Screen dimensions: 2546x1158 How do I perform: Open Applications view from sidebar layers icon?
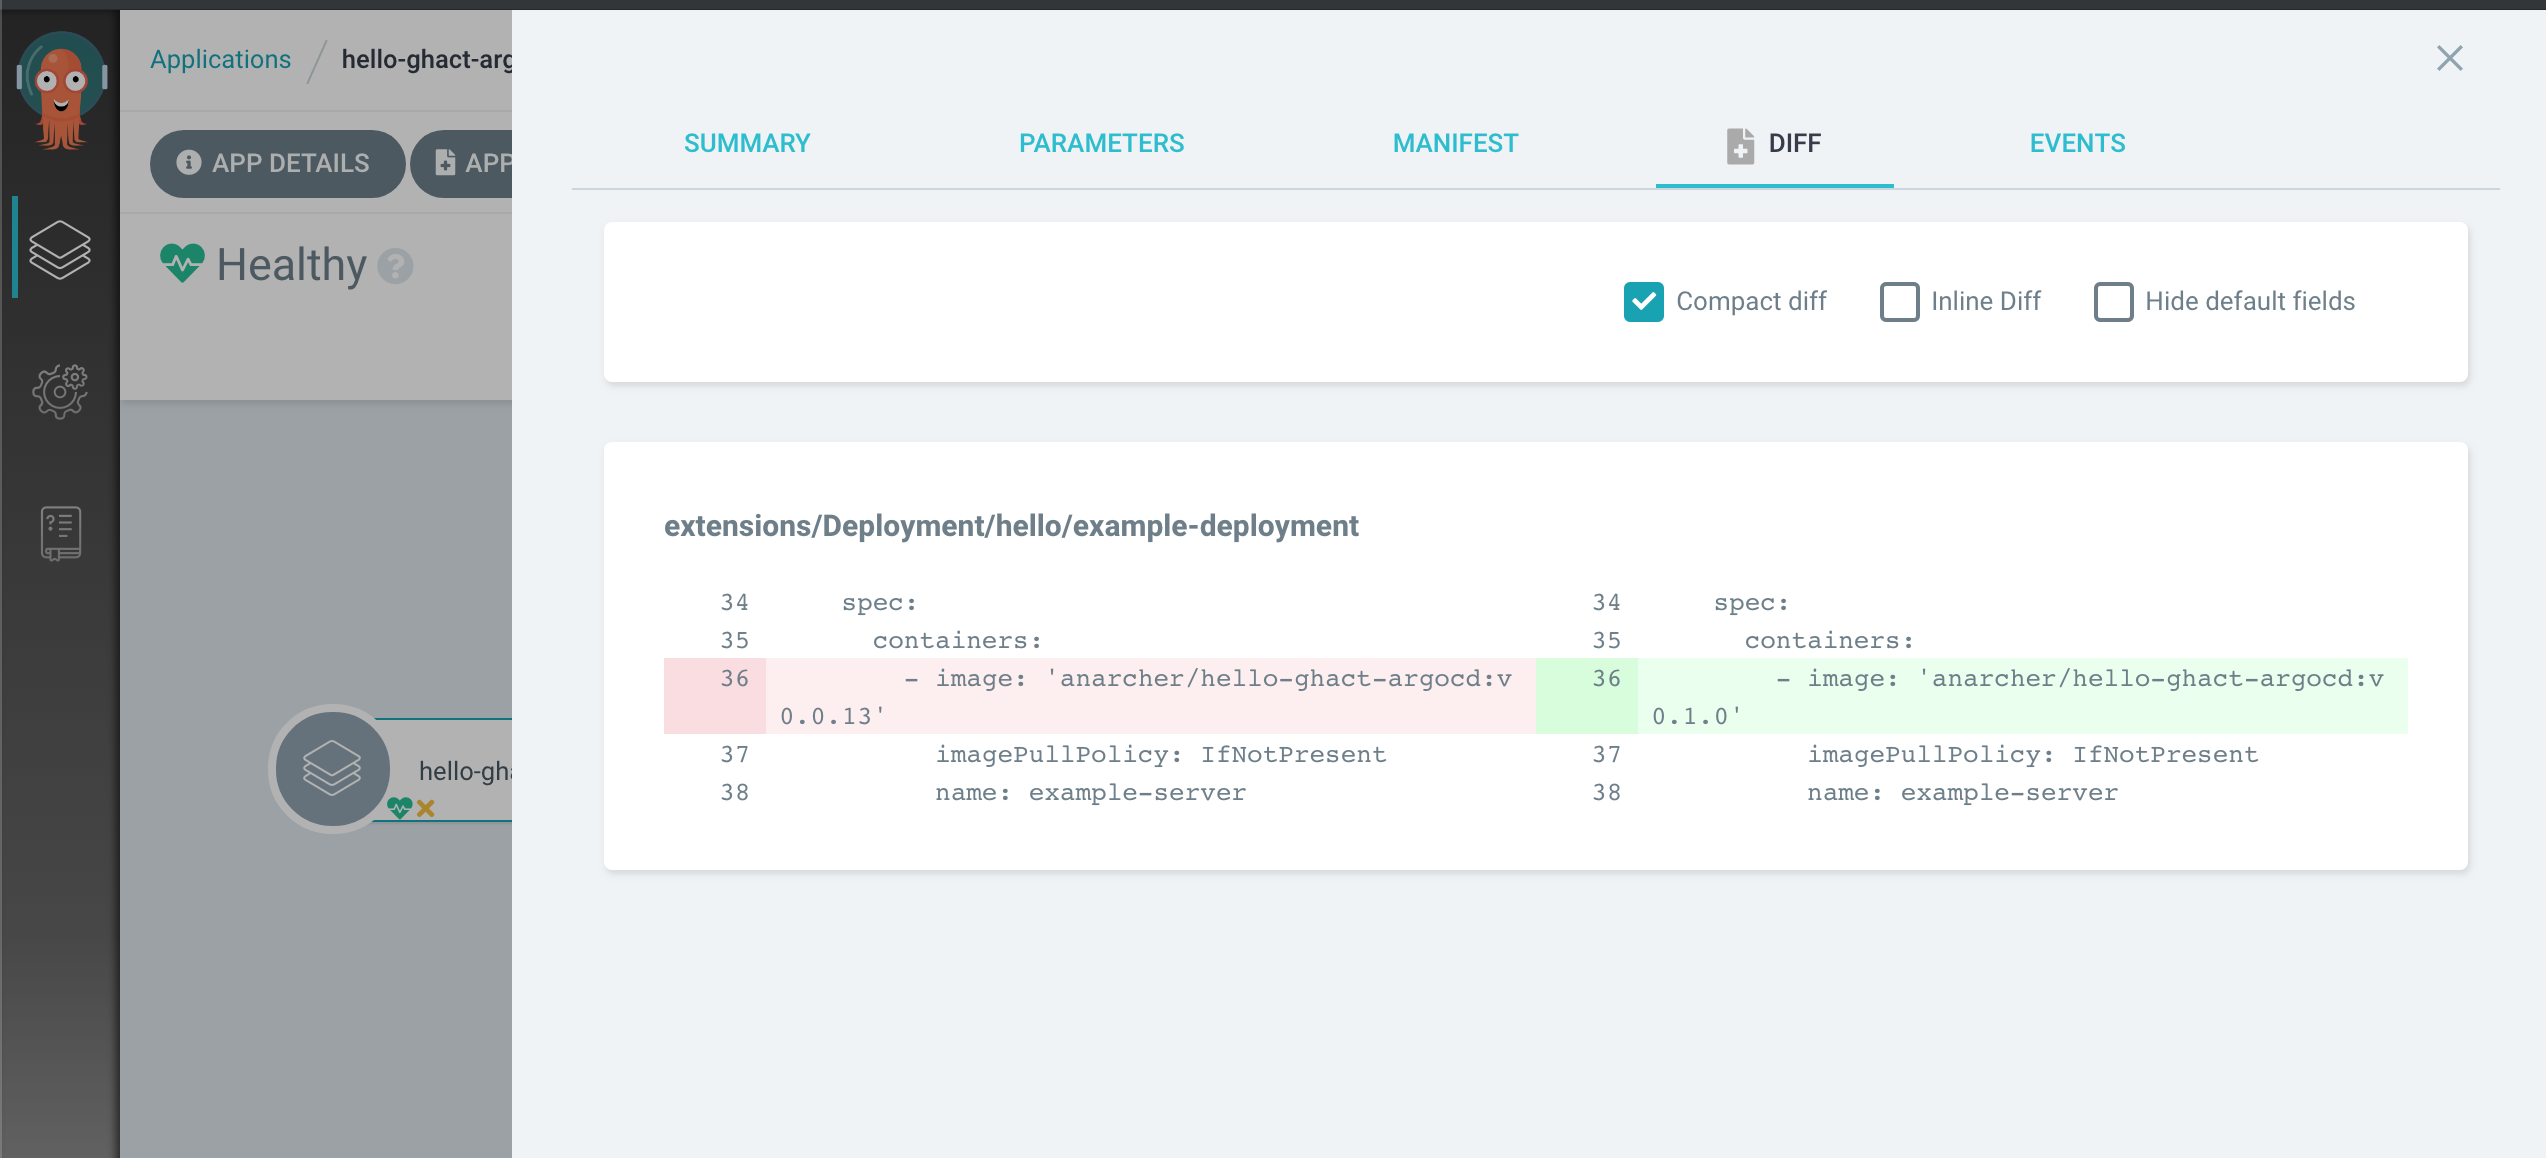tap(60, 249)
